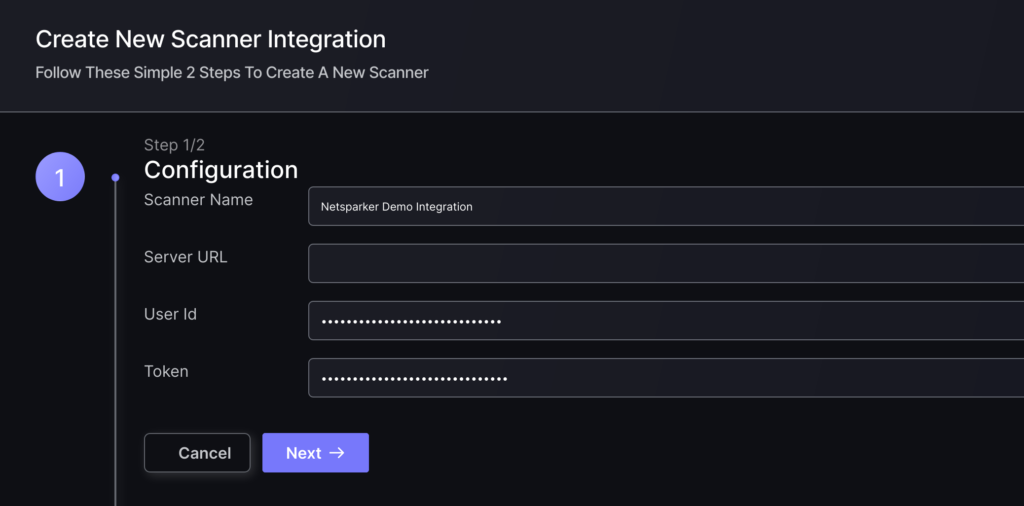Select the masked Token input field
Image resolution: width=1024 pixels, height=506 pixels.
(x=666, y=377)
